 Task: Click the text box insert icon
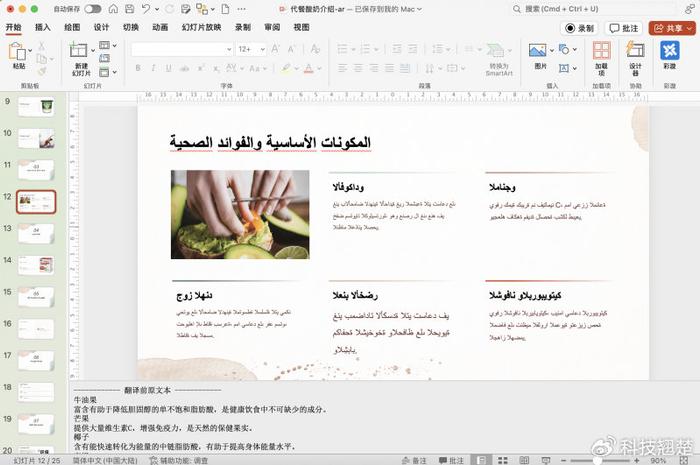[564, 68]
